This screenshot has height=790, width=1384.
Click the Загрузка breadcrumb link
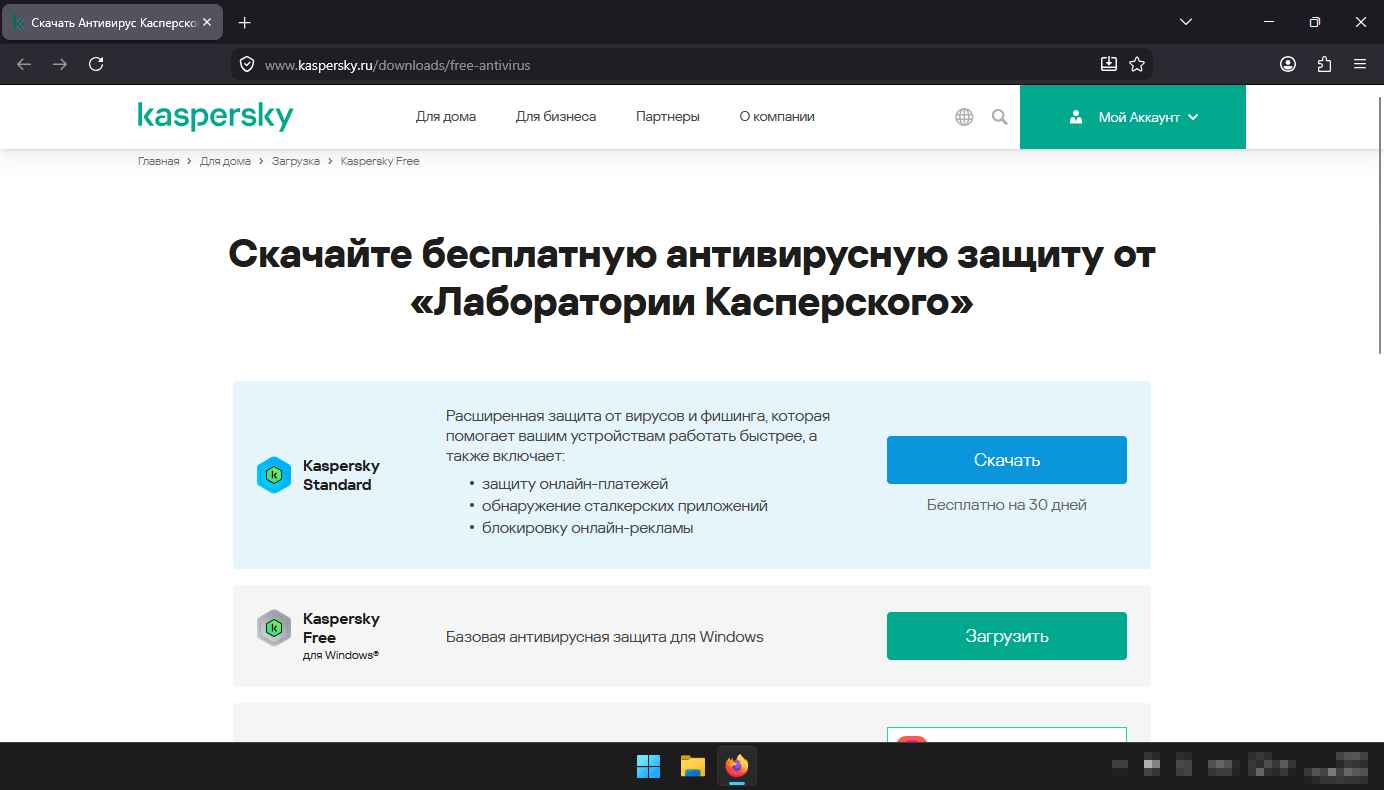[296, 161]
